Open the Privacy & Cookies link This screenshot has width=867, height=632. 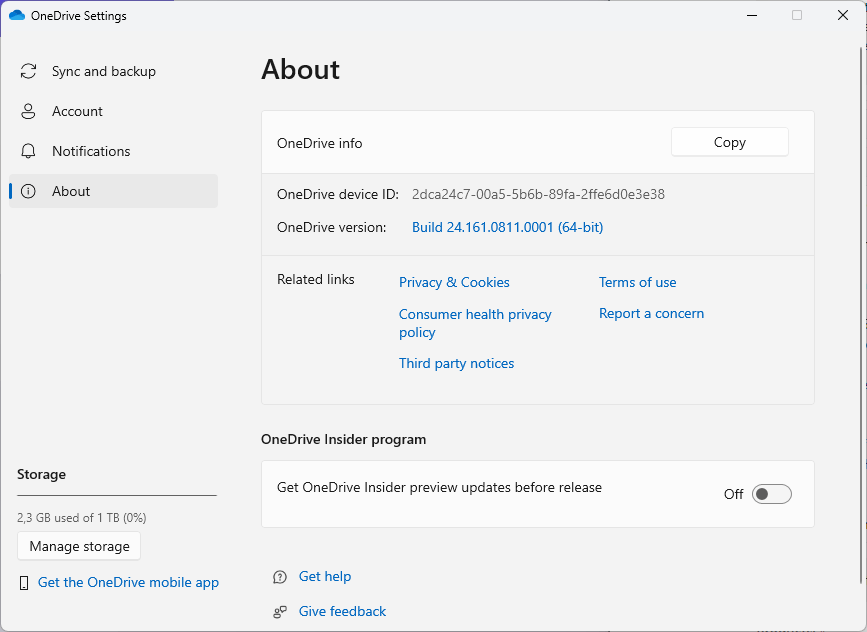[x=454, y=283]
